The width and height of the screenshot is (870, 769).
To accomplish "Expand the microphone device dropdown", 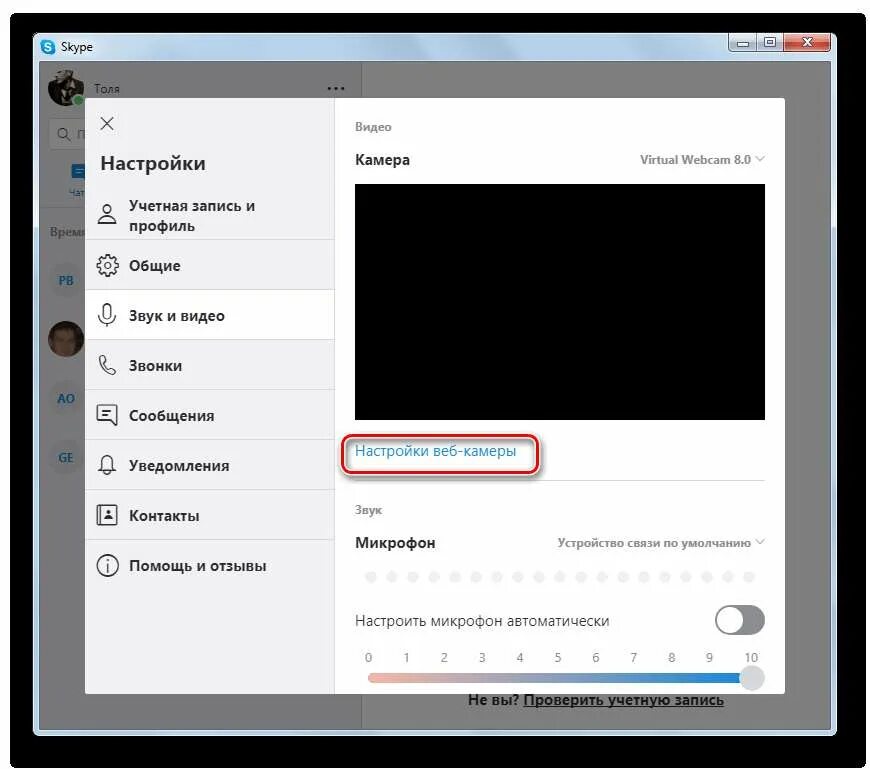I will click(661, 543).
